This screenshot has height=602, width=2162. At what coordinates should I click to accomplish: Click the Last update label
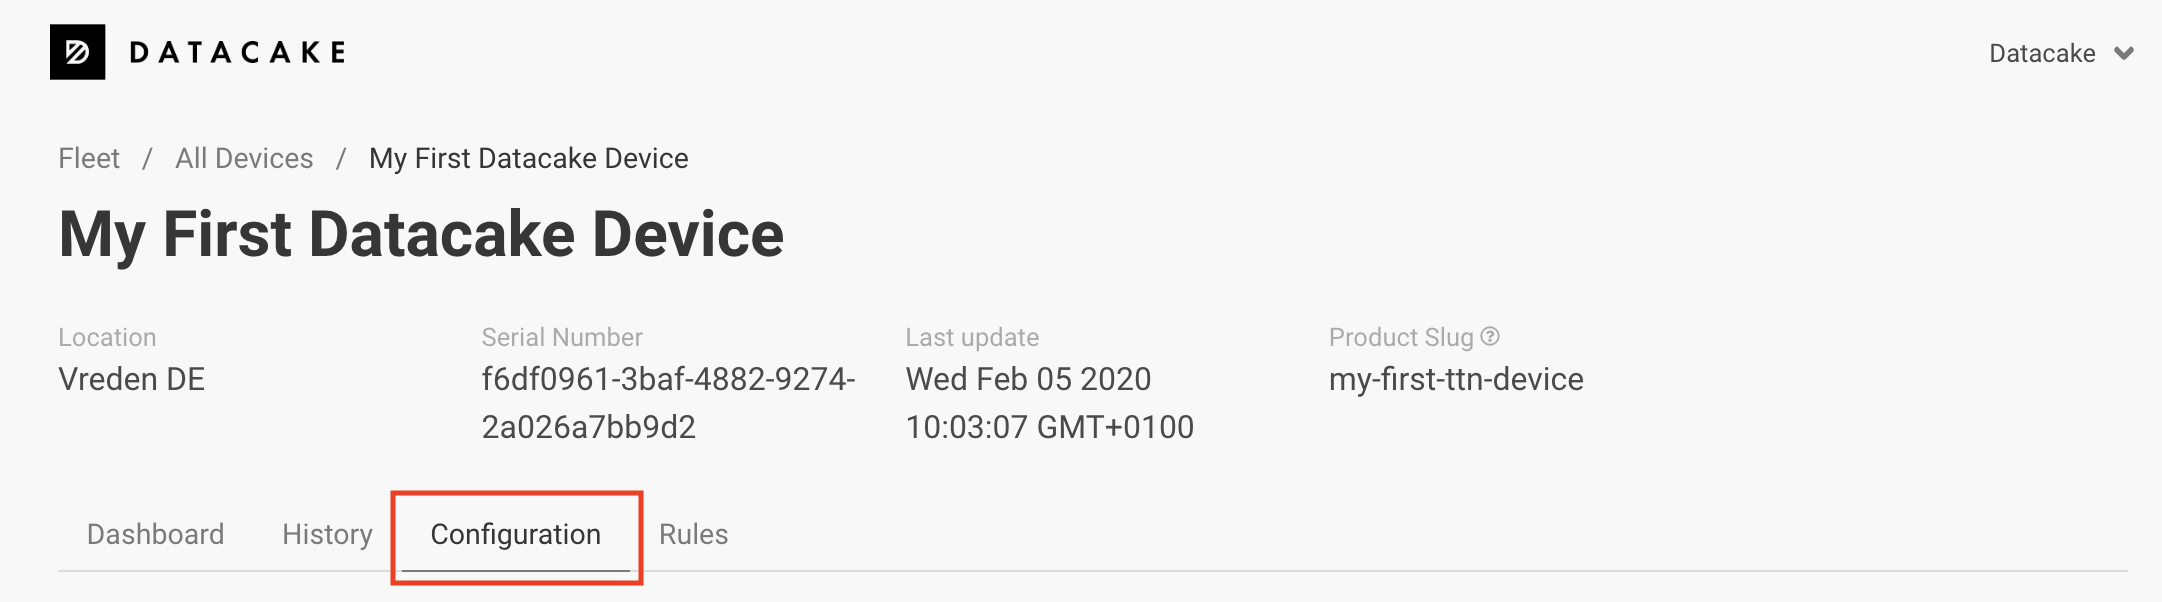coord(972,337)
